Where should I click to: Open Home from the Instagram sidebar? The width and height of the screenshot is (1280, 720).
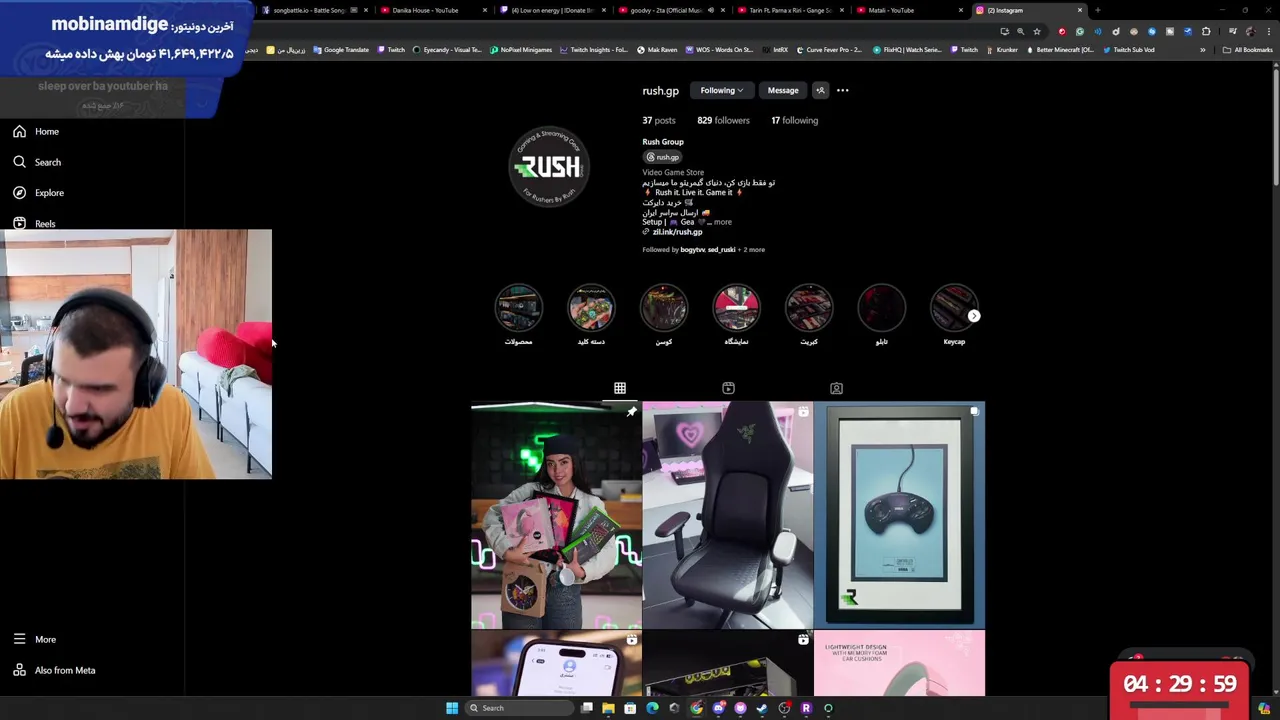(x=36, y=131)
